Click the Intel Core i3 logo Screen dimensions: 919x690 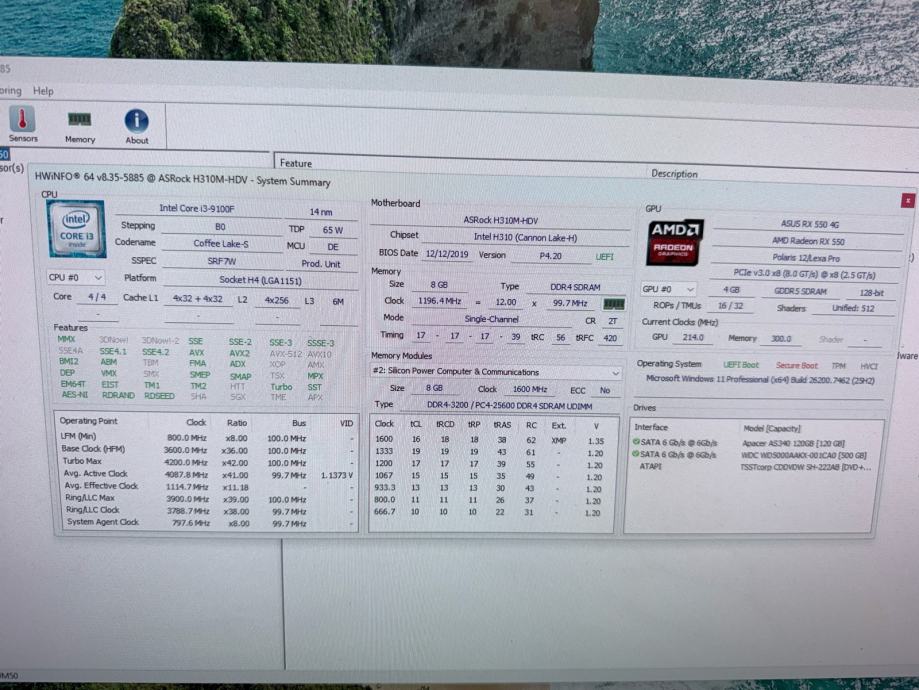(x=77, y=229)
